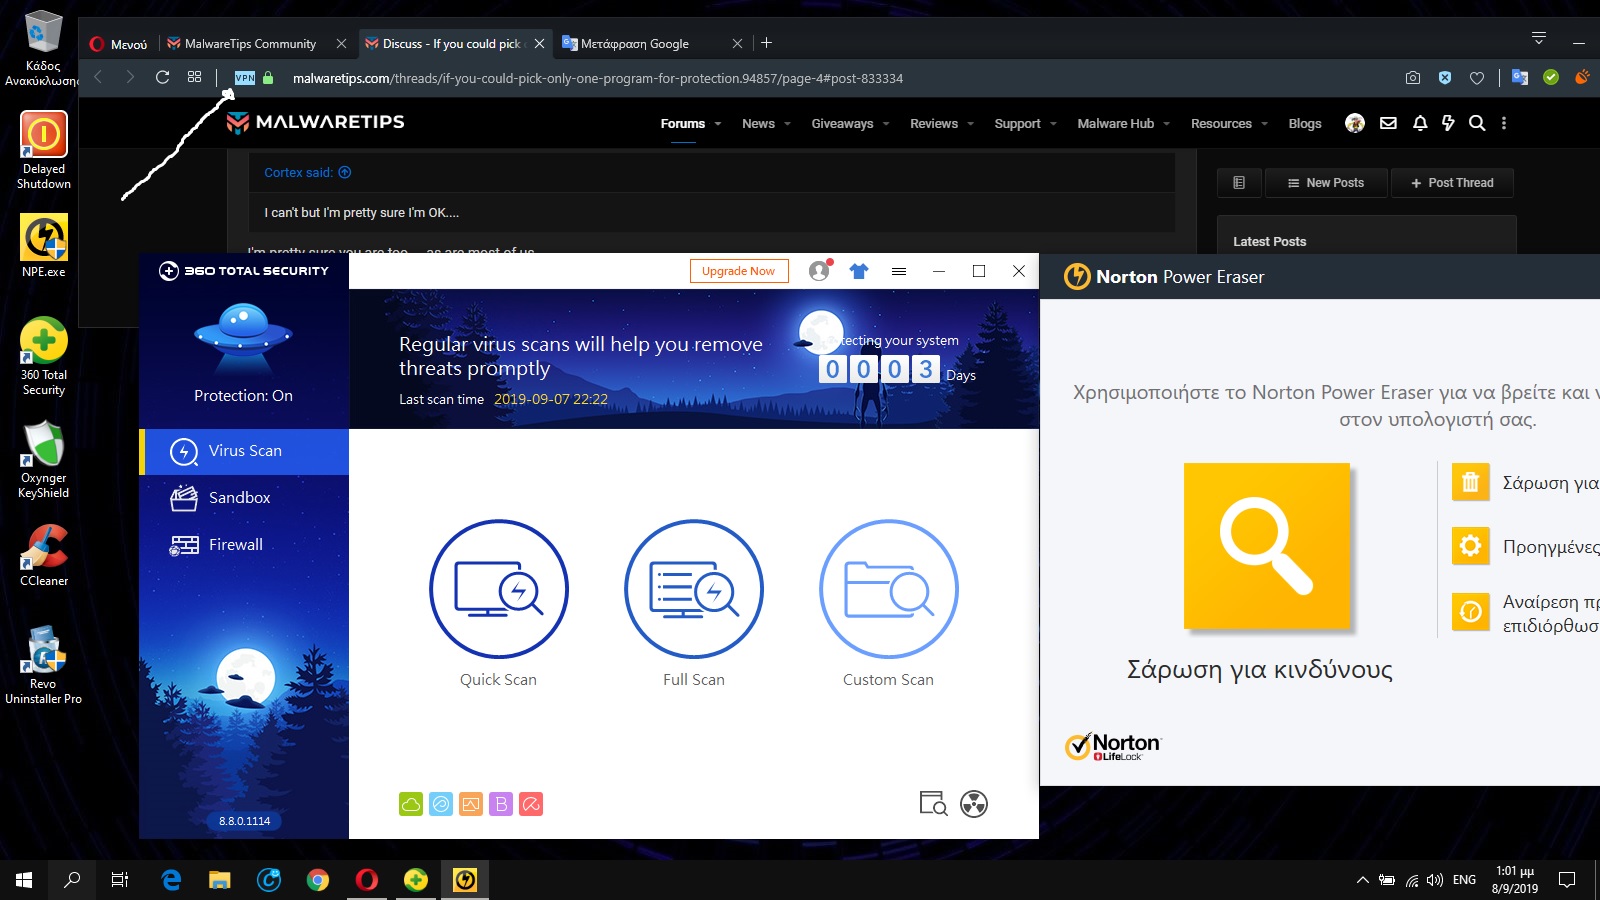The width and height of the screenshot is (1600, 900).
Task: Toggle the Opera ad blocker shield icon
Action: coord(1445,78)
